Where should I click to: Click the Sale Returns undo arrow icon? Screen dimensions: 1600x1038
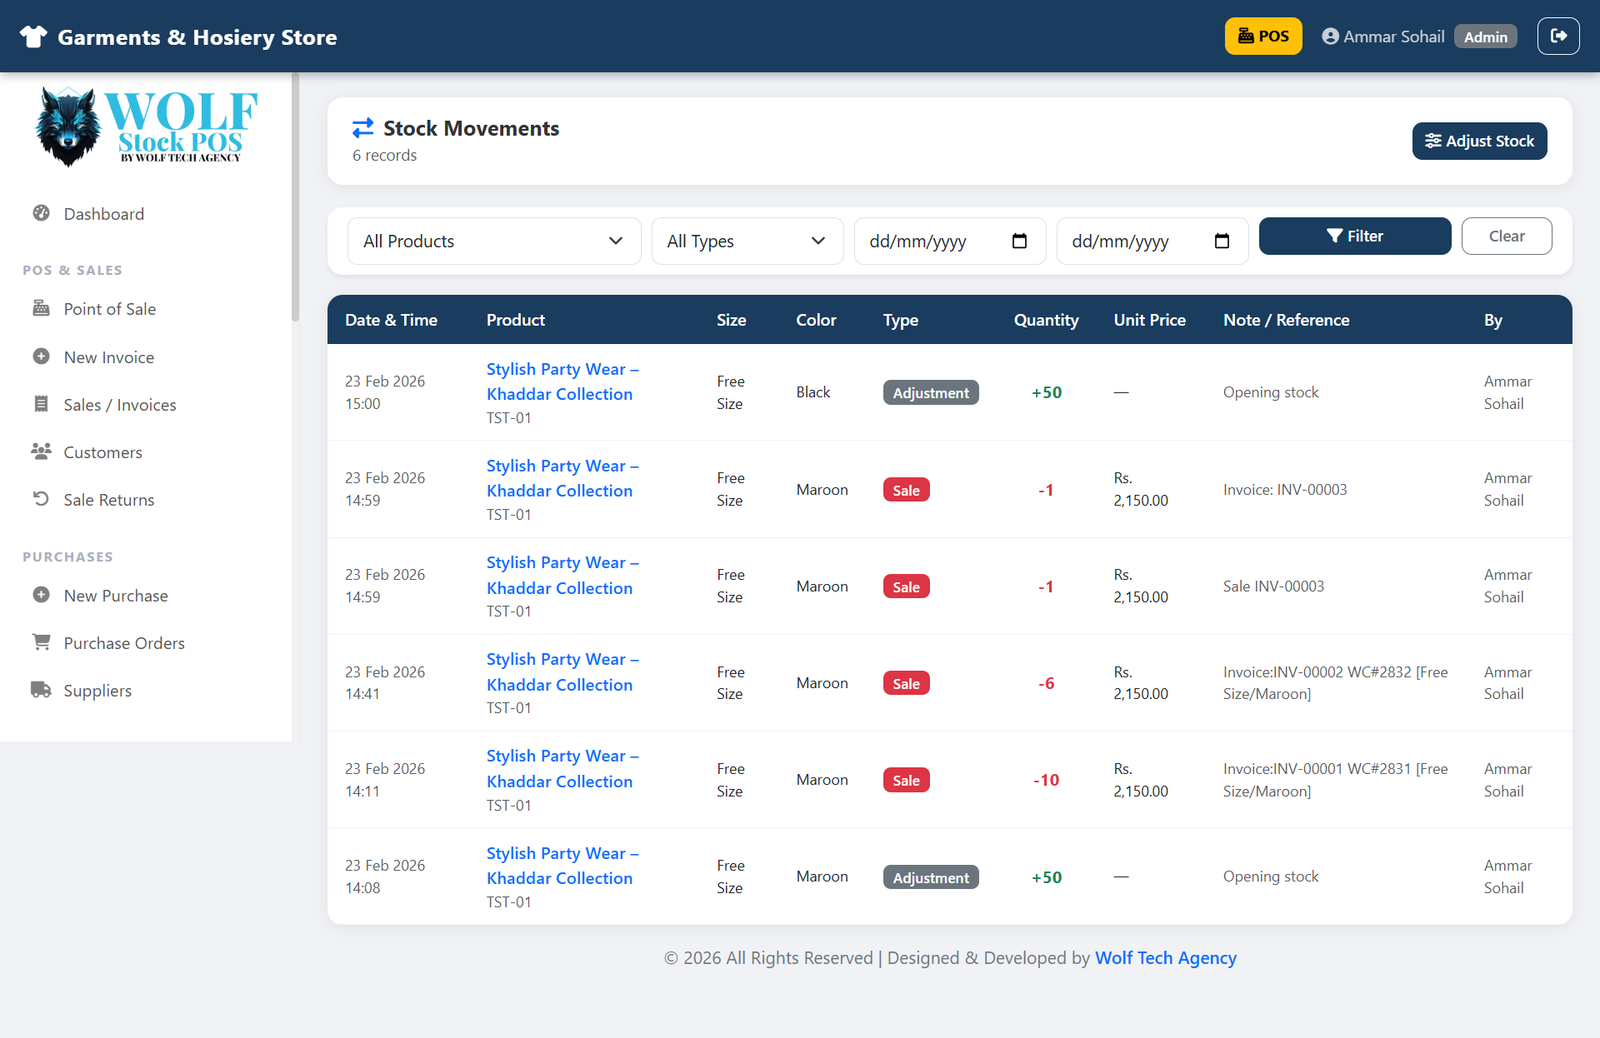41,499
